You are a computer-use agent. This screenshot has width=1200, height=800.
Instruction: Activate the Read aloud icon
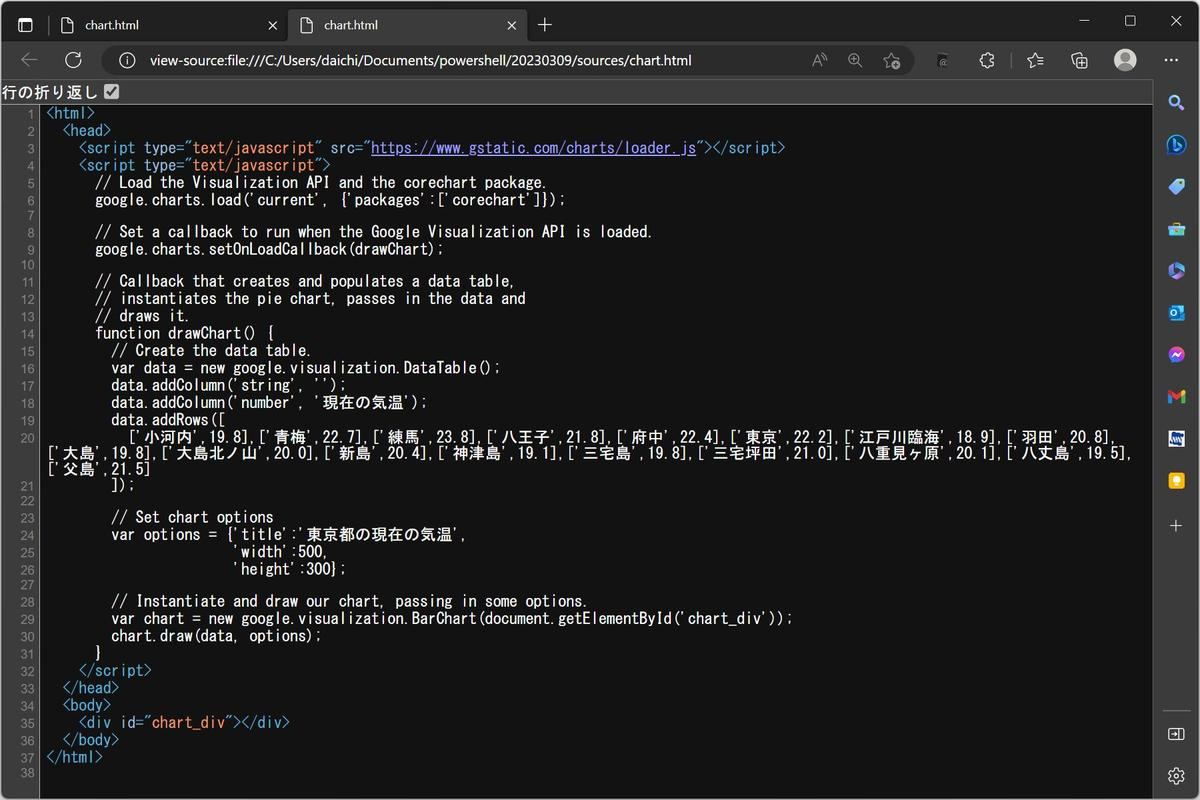[x=820, y=60]
